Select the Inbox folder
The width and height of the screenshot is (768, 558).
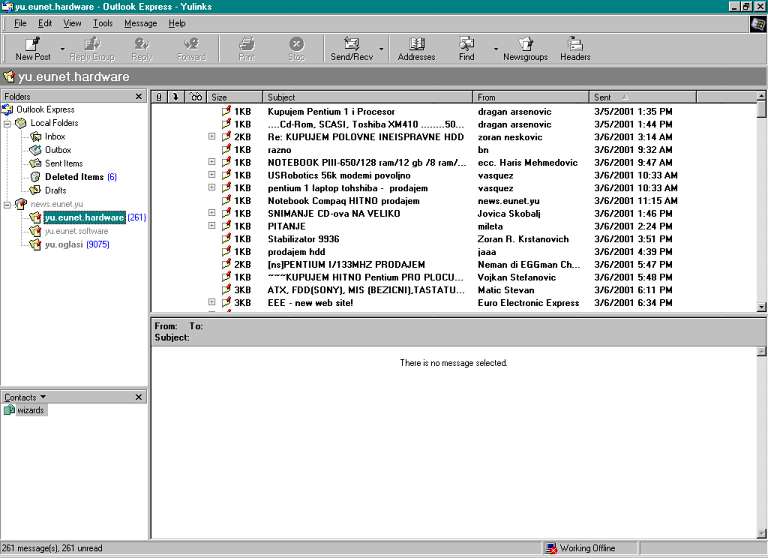pos(54,136)
